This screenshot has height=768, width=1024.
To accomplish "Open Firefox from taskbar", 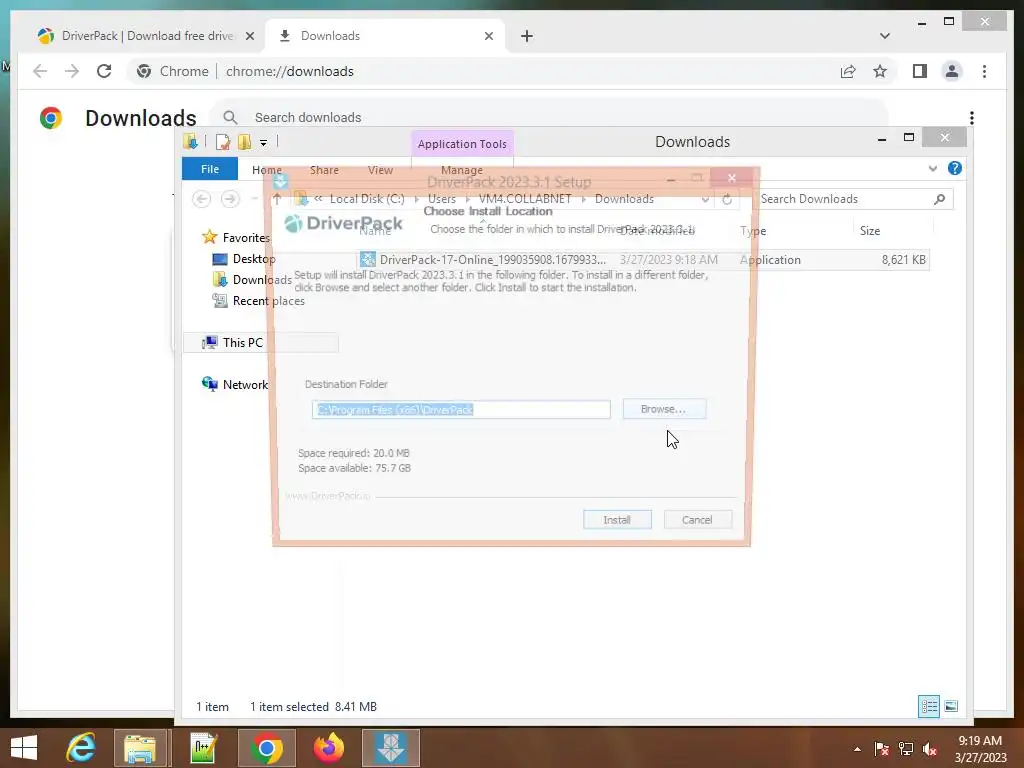I will [328, 748].
